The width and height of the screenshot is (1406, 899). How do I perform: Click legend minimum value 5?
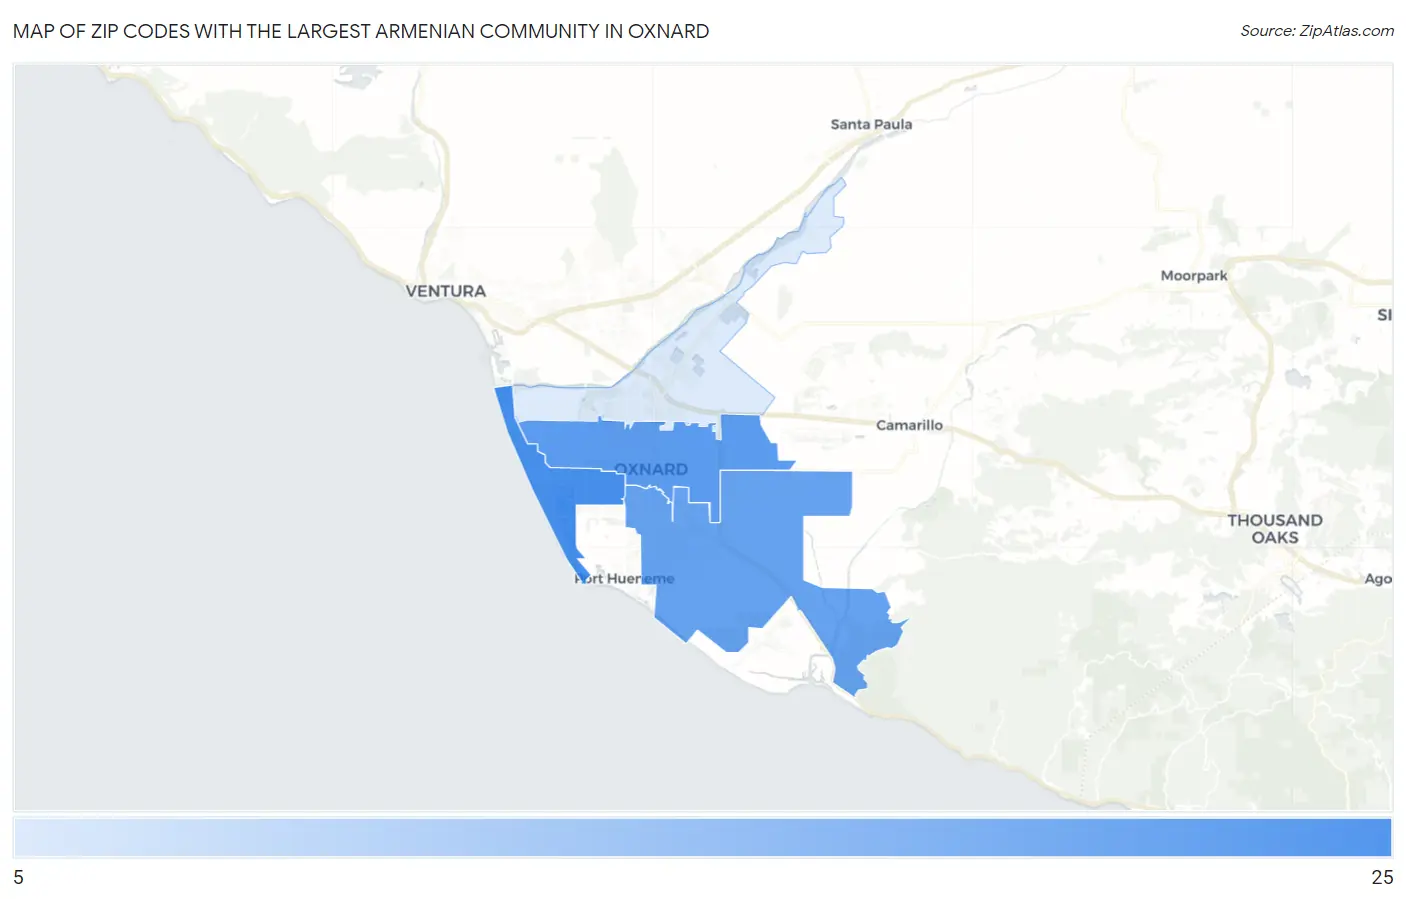(x=18, y=877)
